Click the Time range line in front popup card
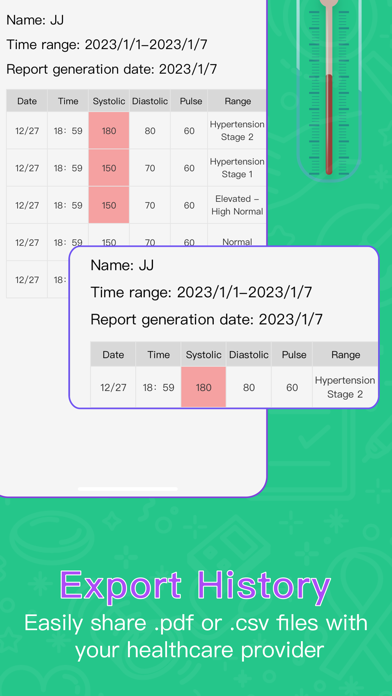Image resolution: width=392 pixels, height=696 pixels. click(201, 292)
